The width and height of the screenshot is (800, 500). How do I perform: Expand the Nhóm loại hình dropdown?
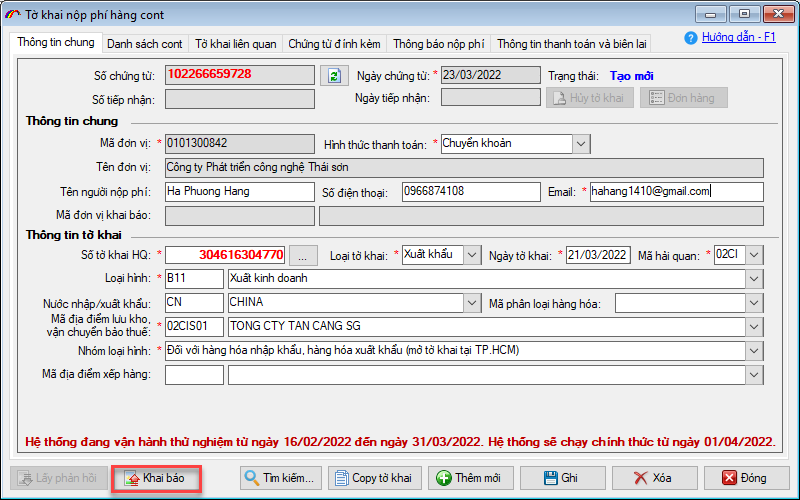coord(754,351)
